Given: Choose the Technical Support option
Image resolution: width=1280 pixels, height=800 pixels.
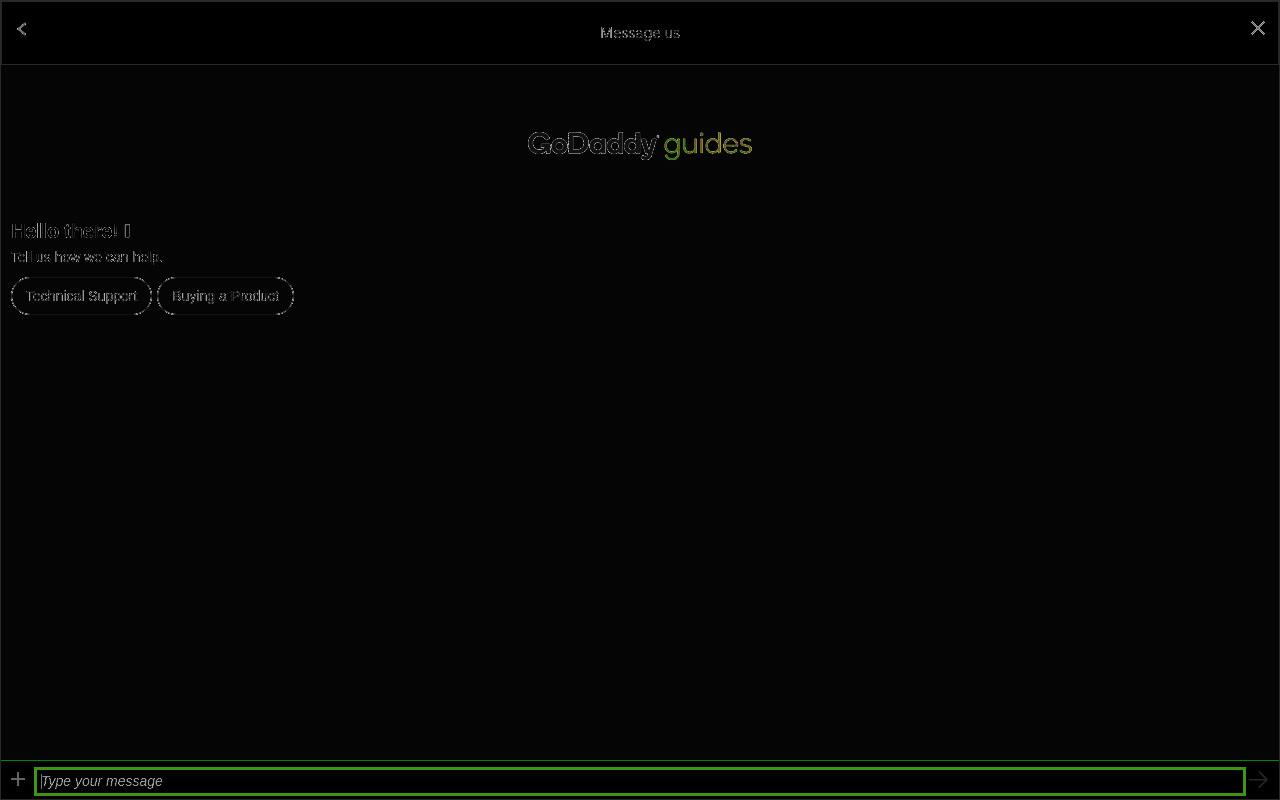Looking at the screenshot, I should point(81,296).
